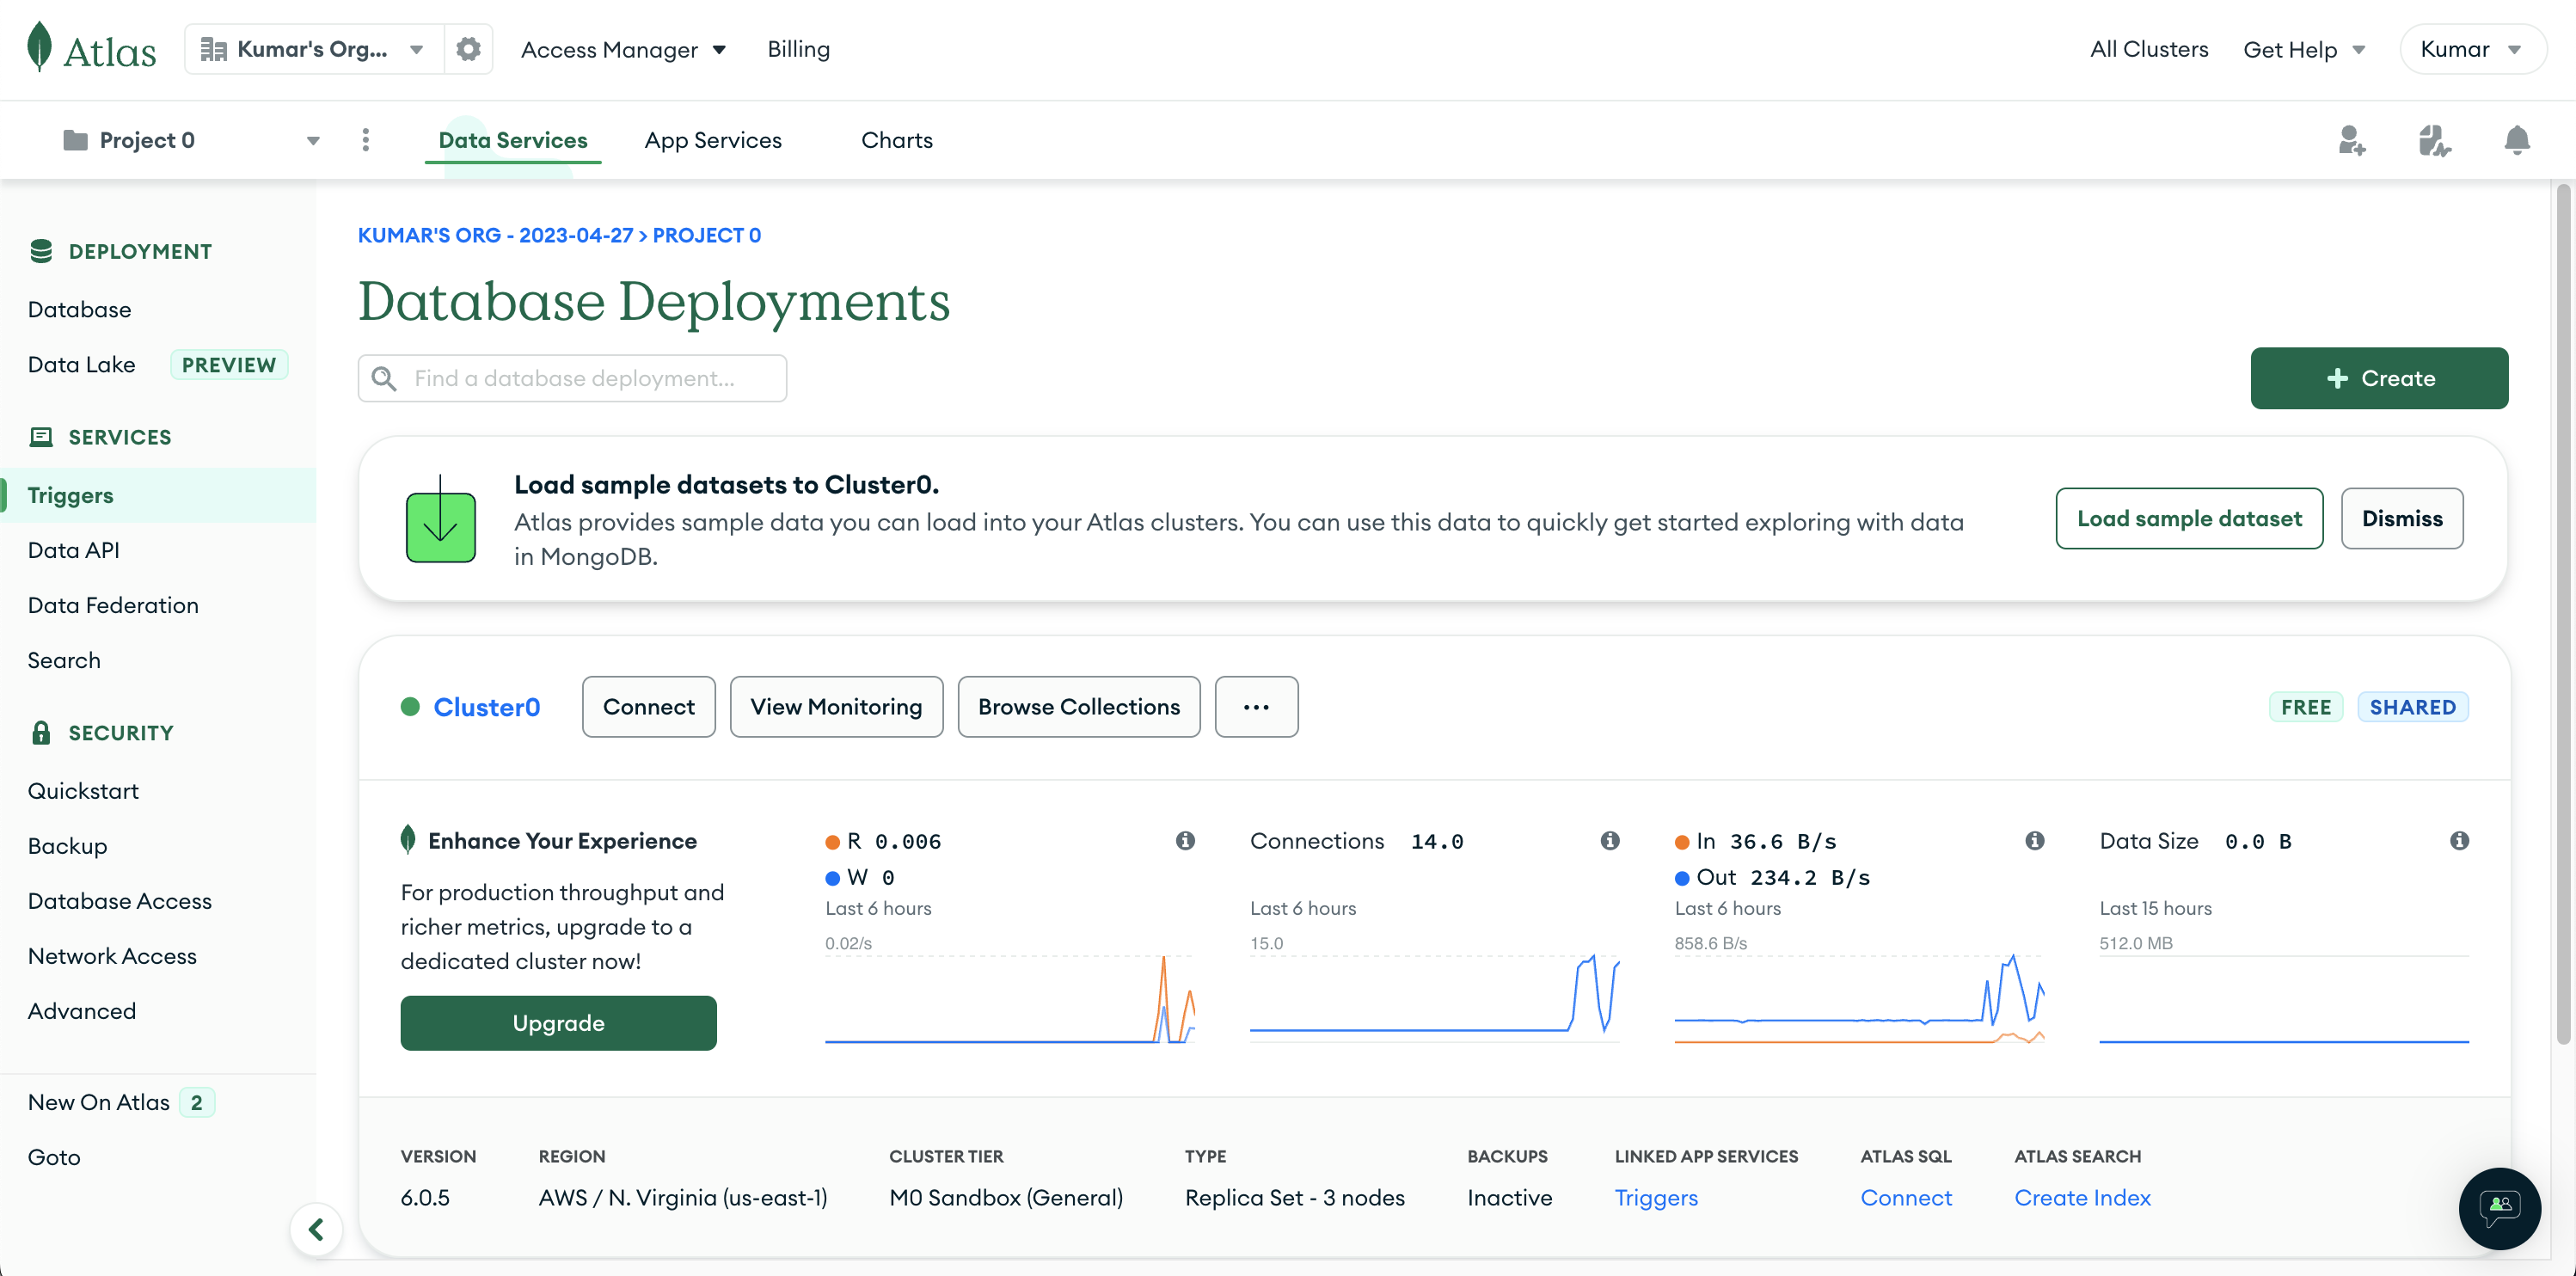Click Browse Collections button
This screenshot has width=2576, height=1276.
tap(1079, 707)
